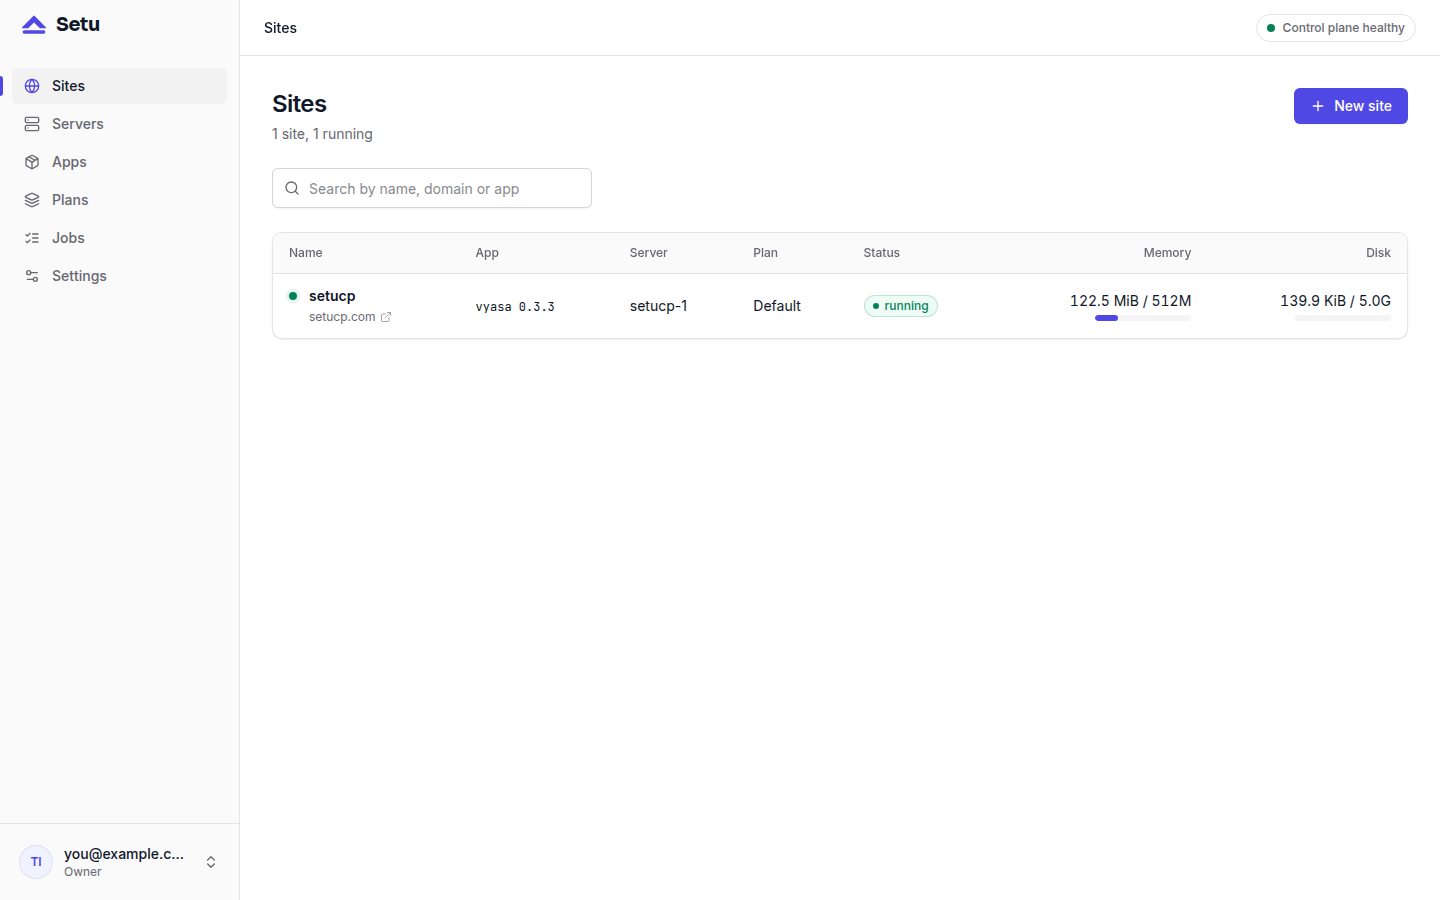This screenshot has height=900, width=1440.
Task: Click the setucp disk usage bar
Action: pos(1343,318)
